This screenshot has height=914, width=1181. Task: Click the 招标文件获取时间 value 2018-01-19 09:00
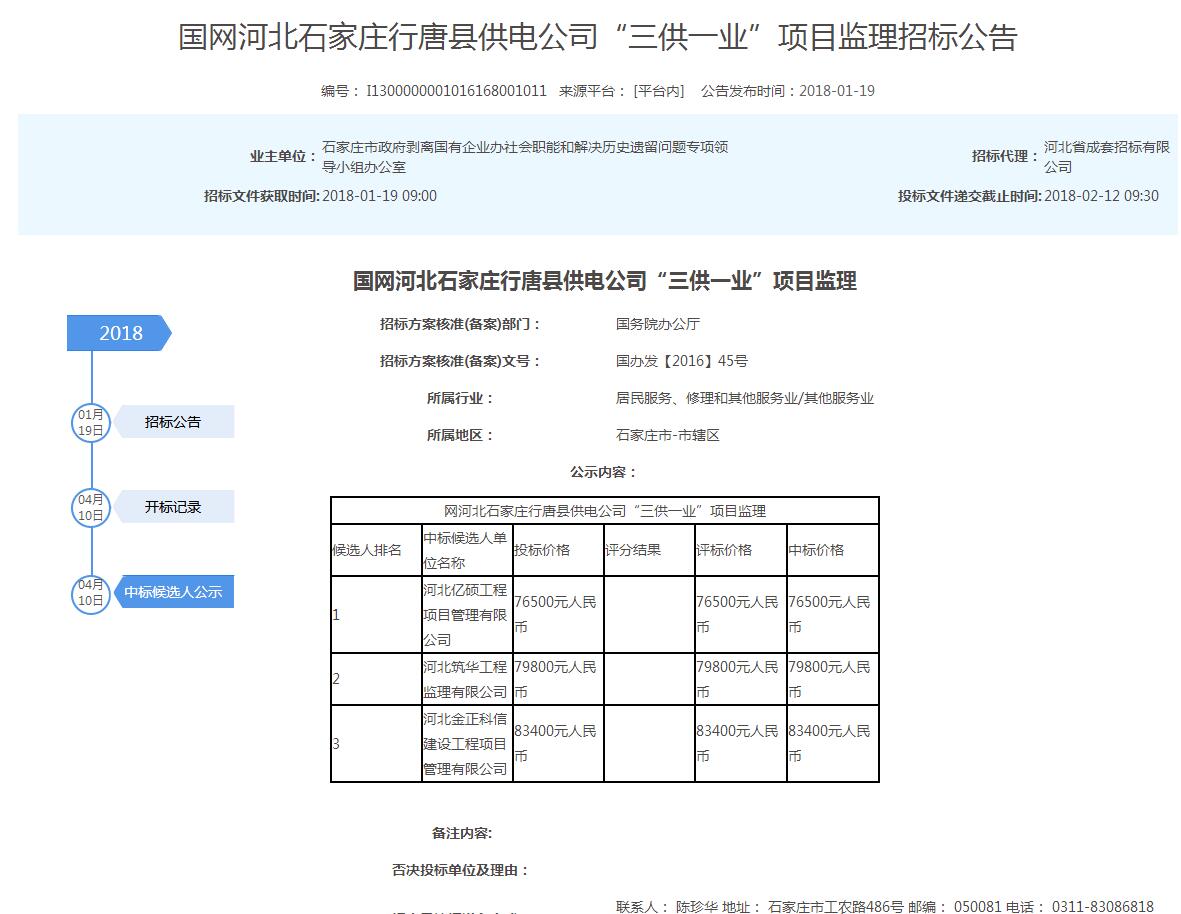380,196
